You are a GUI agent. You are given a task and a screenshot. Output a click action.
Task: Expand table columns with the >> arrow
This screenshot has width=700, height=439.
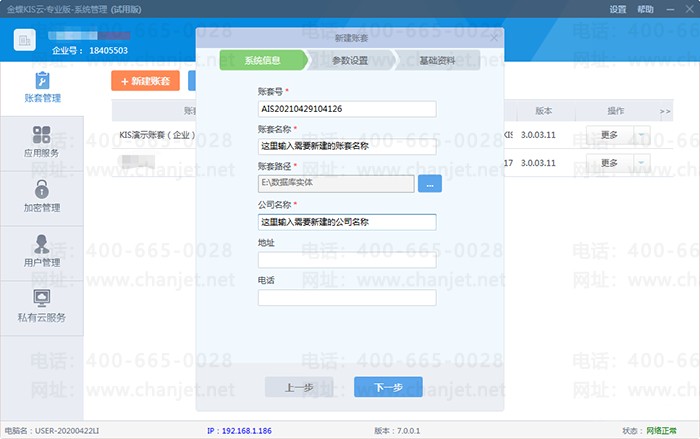point(665,111)
